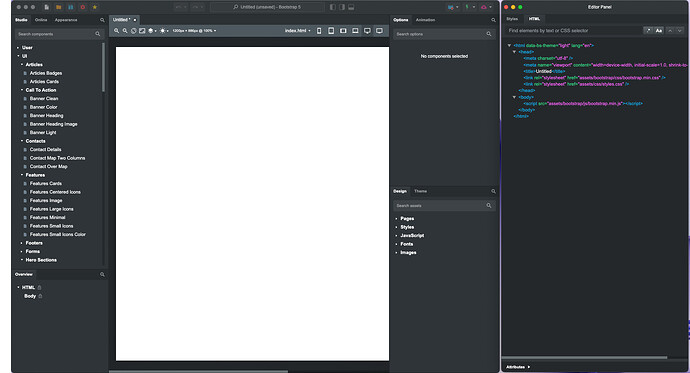
Task: Click the circular reset zoom icon
Action: (133, 31)
